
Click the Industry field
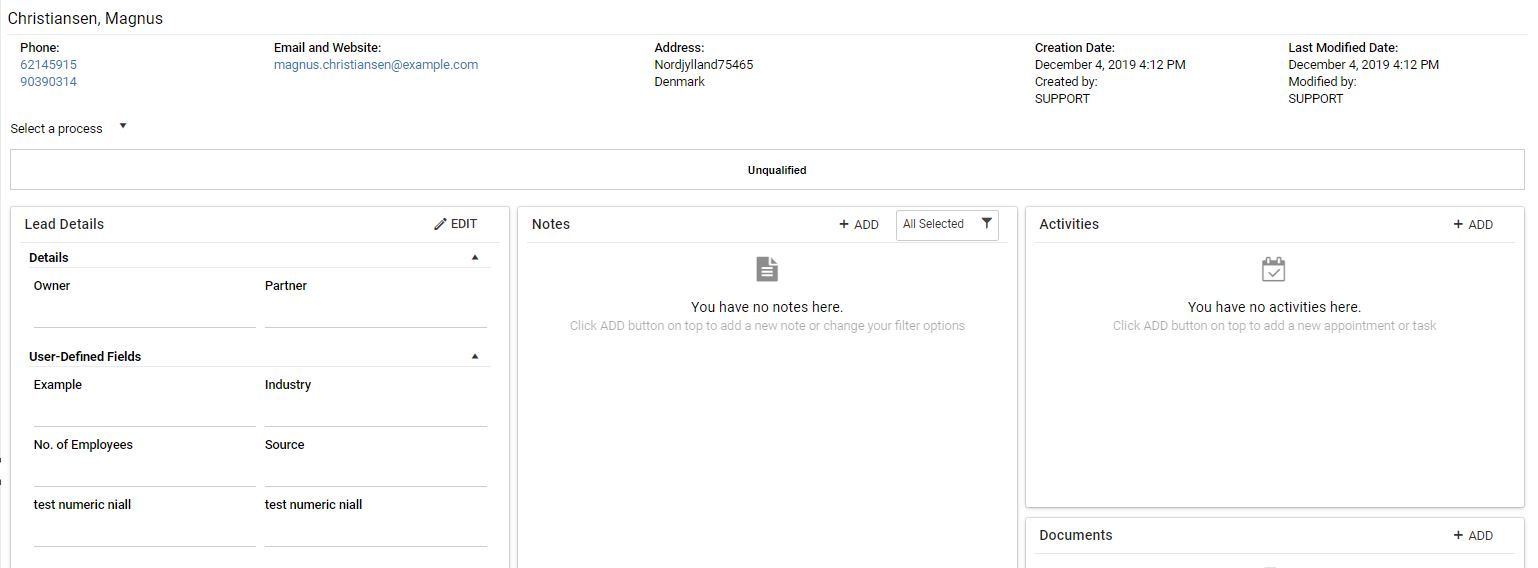[375, 413]
